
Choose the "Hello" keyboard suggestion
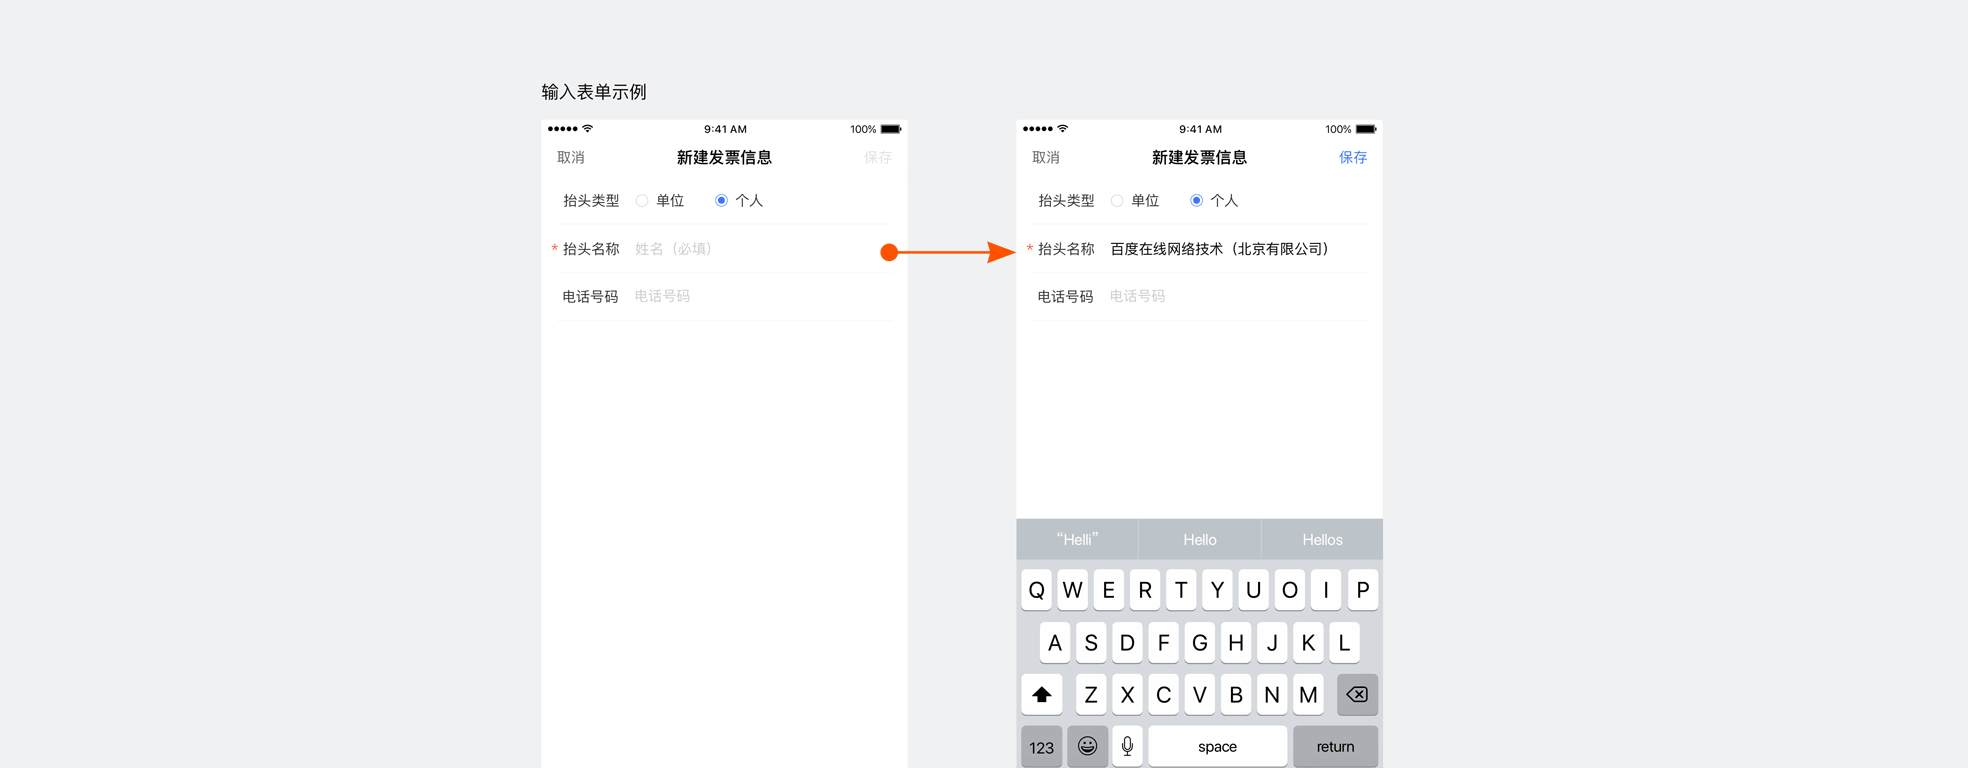(x=1199, y=540)
